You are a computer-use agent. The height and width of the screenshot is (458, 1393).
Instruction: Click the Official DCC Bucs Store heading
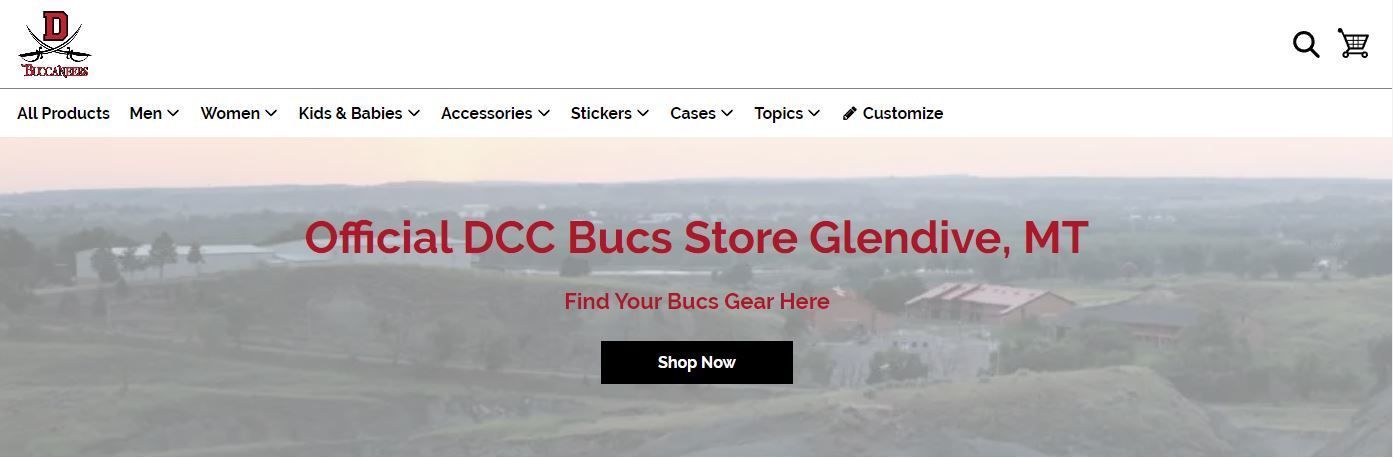(696, 238)
